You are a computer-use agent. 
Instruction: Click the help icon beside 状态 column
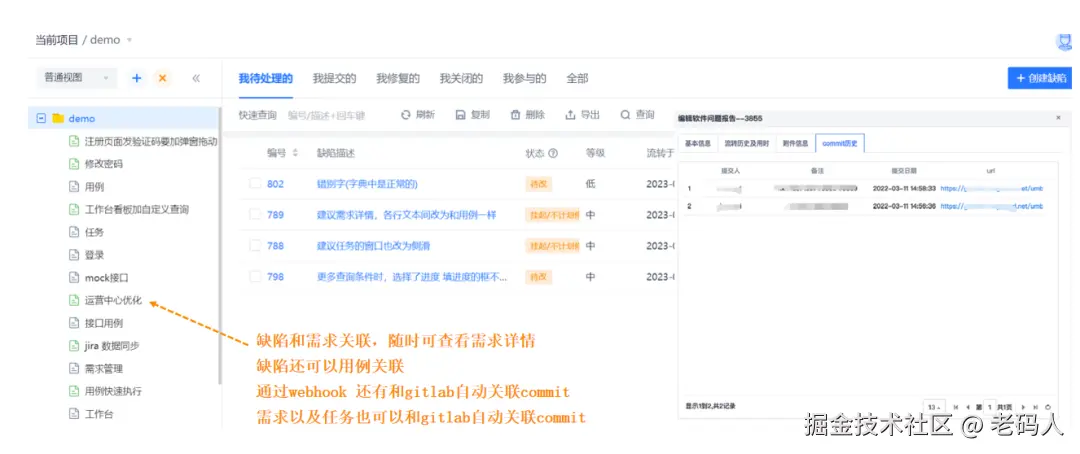point(552,153)
